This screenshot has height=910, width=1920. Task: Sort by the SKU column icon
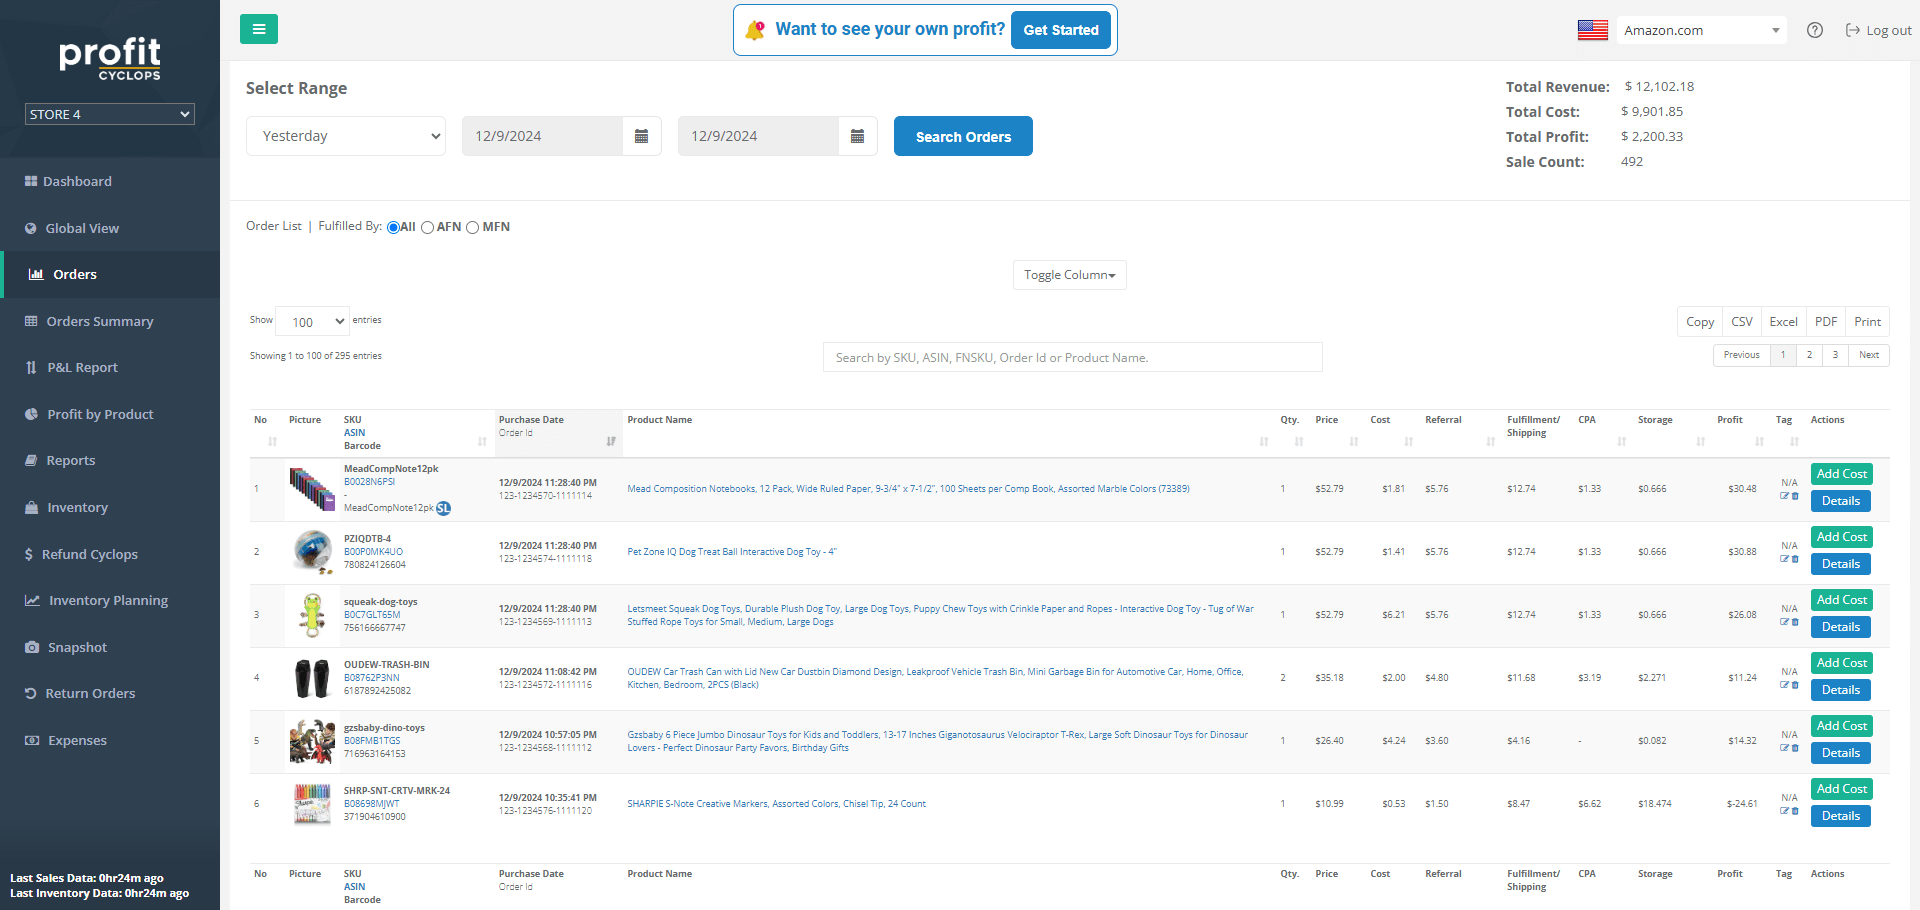(482, 441)
